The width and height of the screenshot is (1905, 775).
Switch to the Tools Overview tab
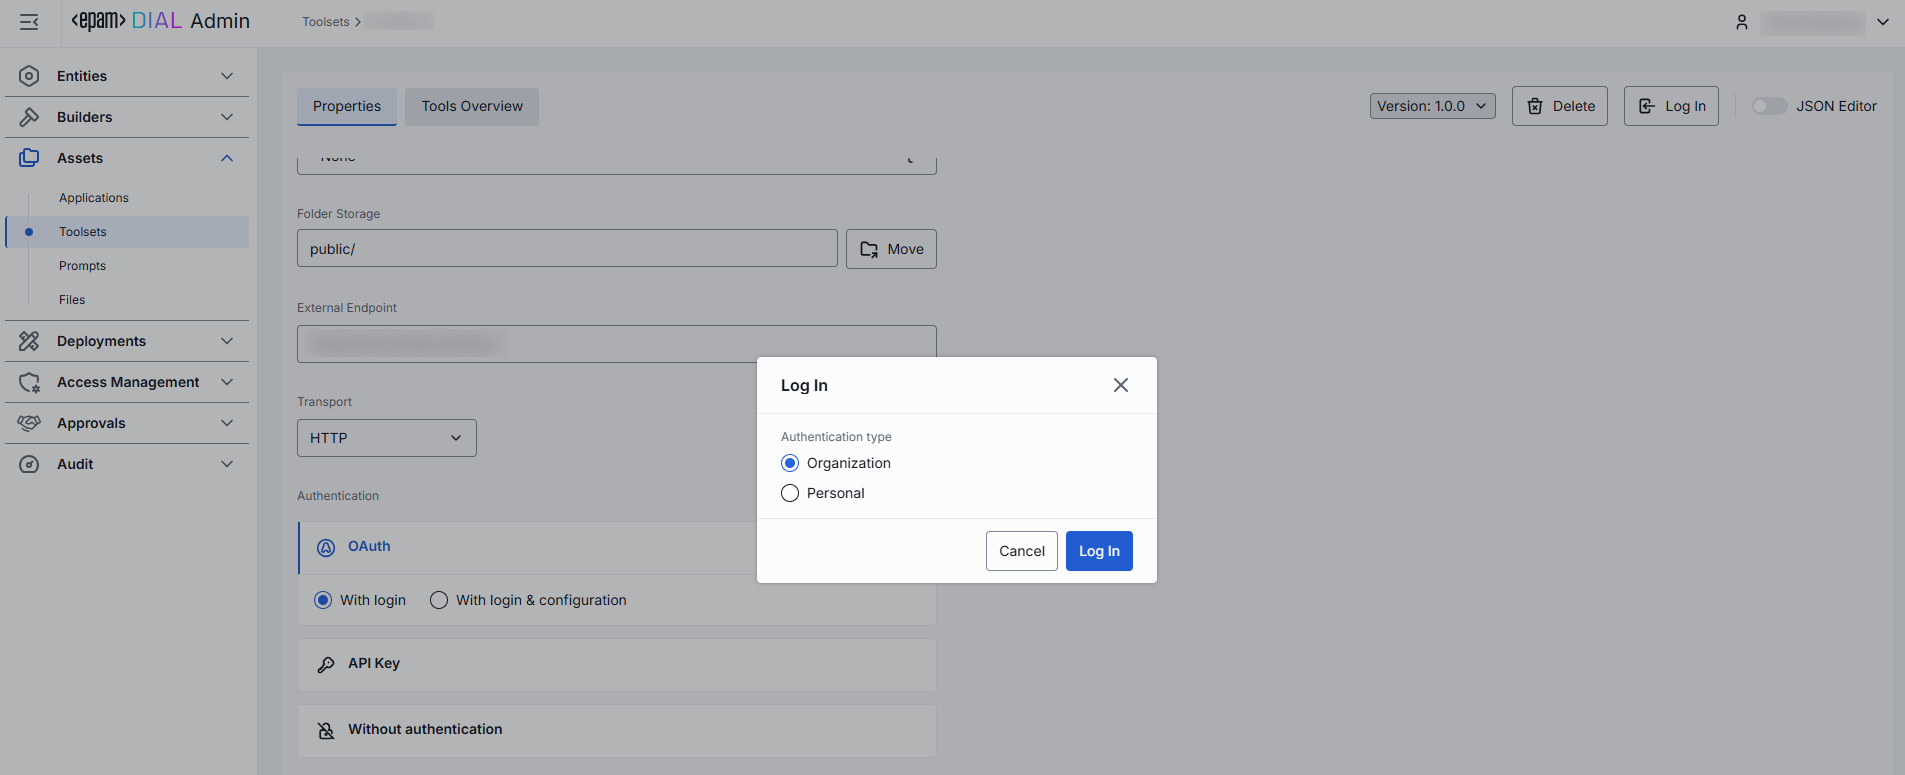pyautogui.click(x=472, y=106)
